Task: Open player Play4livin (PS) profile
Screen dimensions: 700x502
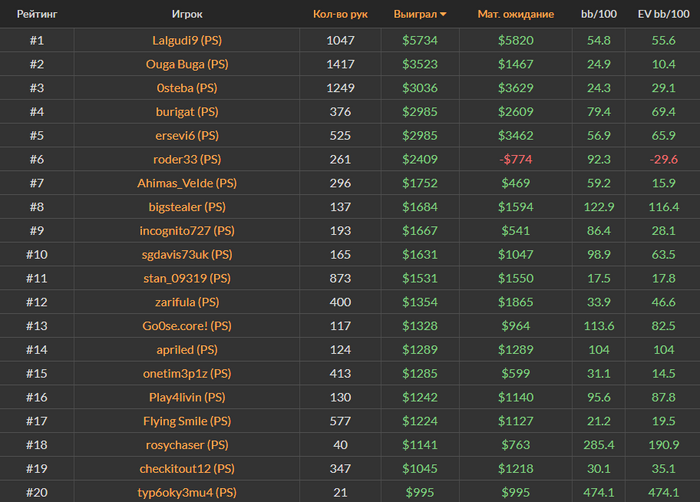Action: 186,397
